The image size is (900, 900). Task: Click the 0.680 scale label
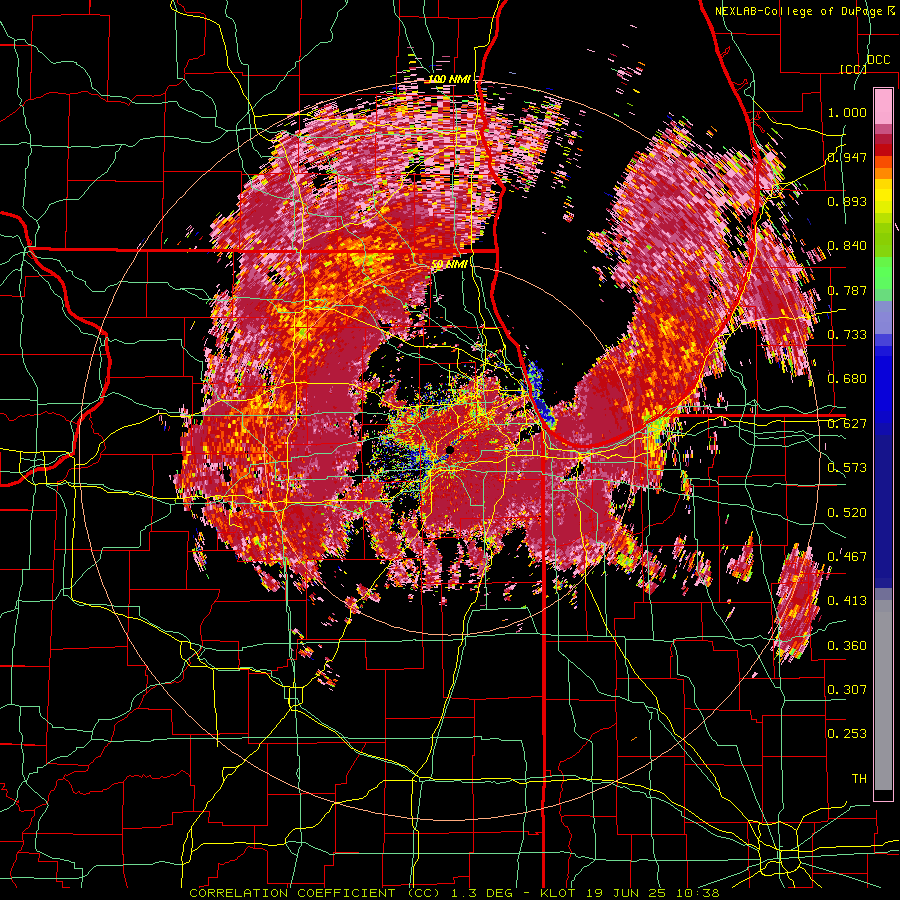(847, 379)
